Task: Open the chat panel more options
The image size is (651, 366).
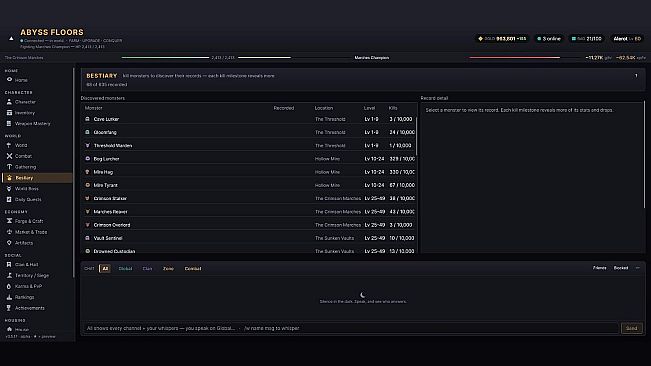Action: coord(638,268)
